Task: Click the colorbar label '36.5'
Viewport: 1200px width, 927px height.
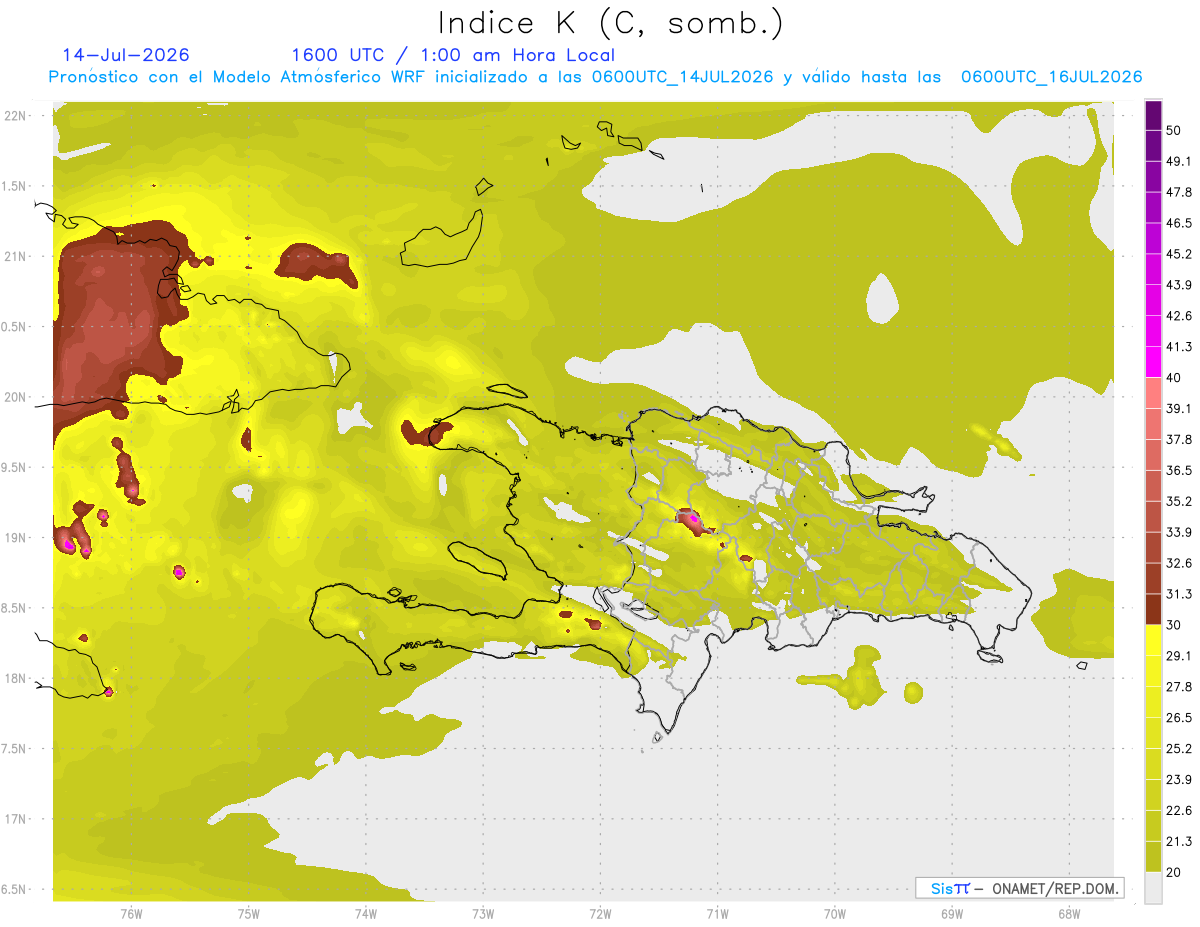Action: (1179, 470)
